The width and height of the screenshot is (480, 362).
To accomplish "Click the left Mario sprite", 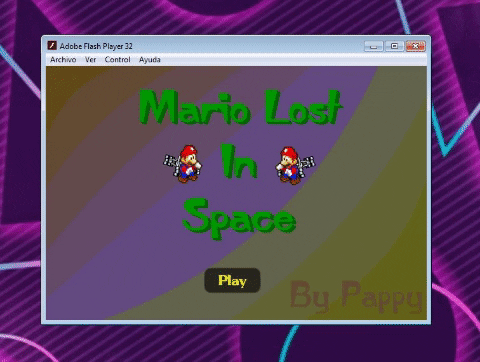I will click(x=183, y=164).
